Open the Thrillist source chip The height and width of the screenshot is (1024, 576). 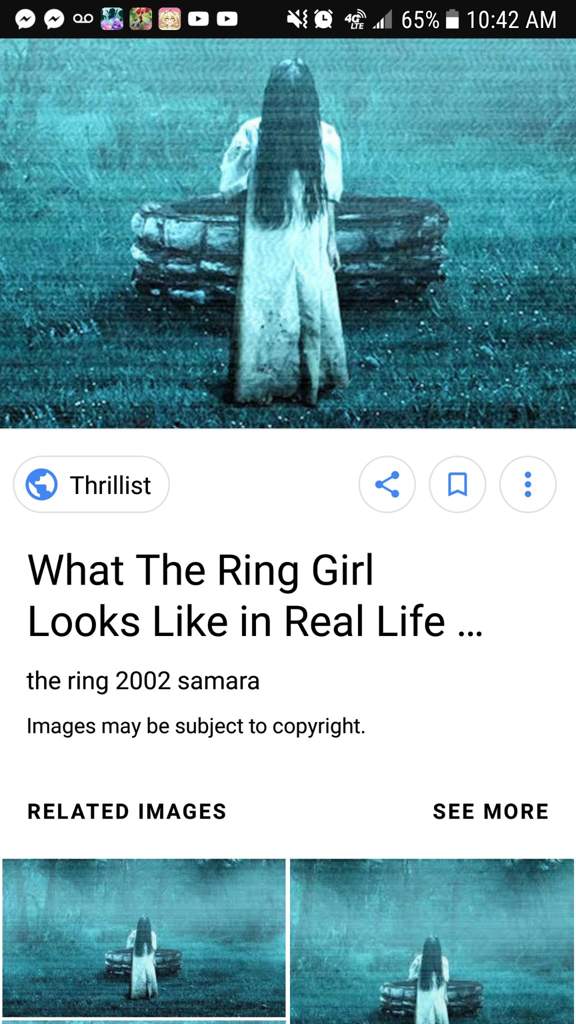(x=91, y=485)
